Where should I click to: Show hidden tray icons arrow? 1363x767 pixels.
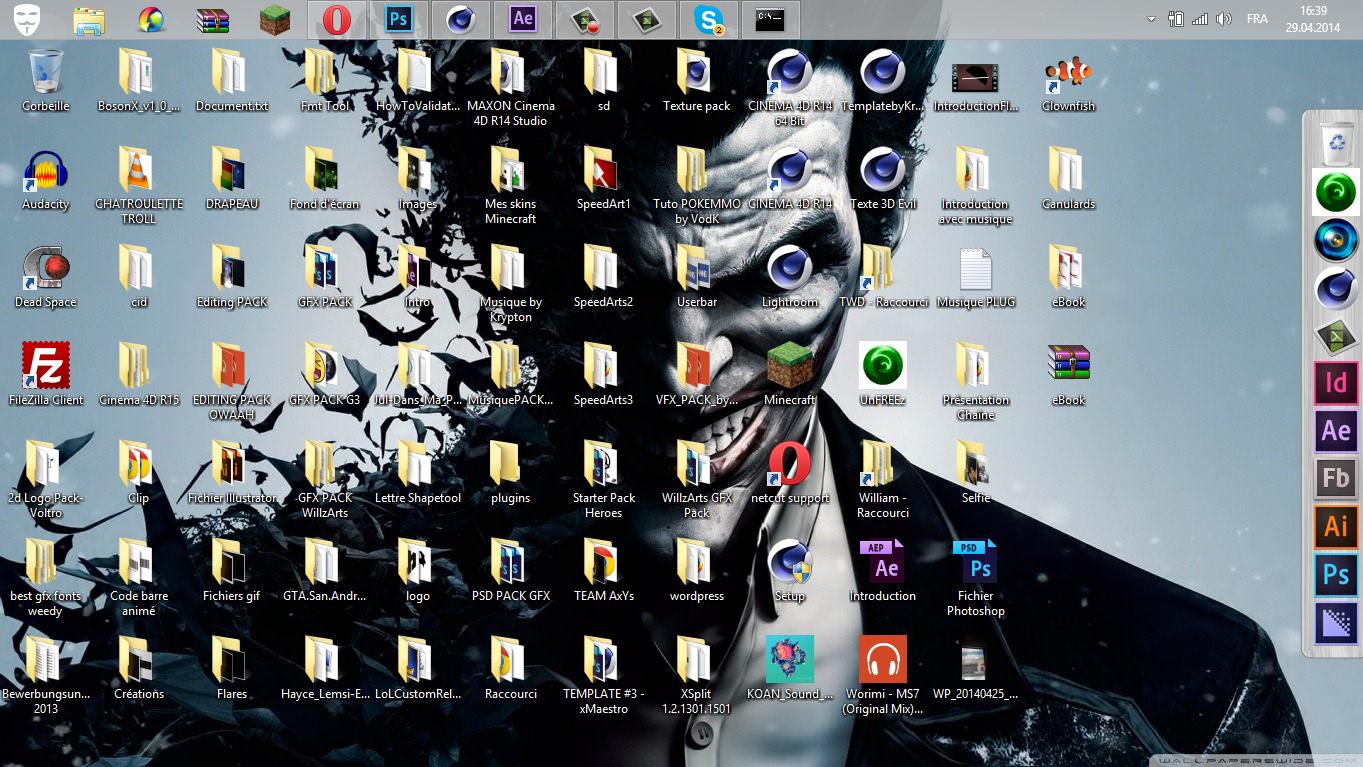(1151, 19)
